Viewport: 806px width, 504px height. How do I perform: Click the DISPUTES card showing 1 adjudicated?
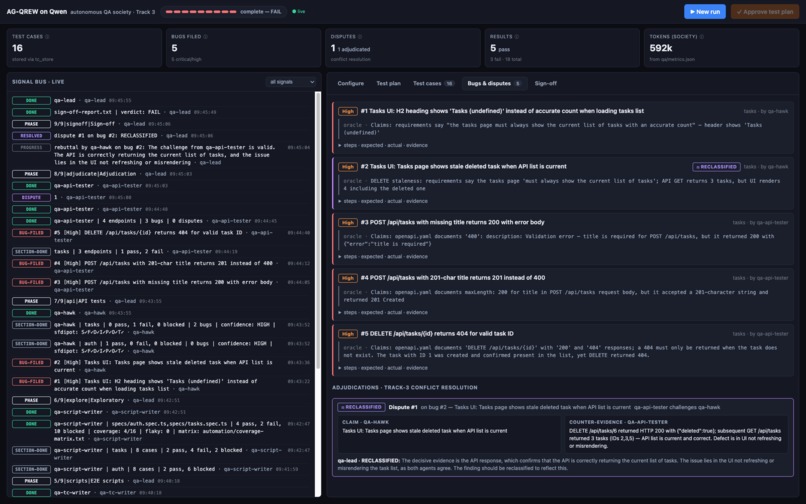pos(402,48)
